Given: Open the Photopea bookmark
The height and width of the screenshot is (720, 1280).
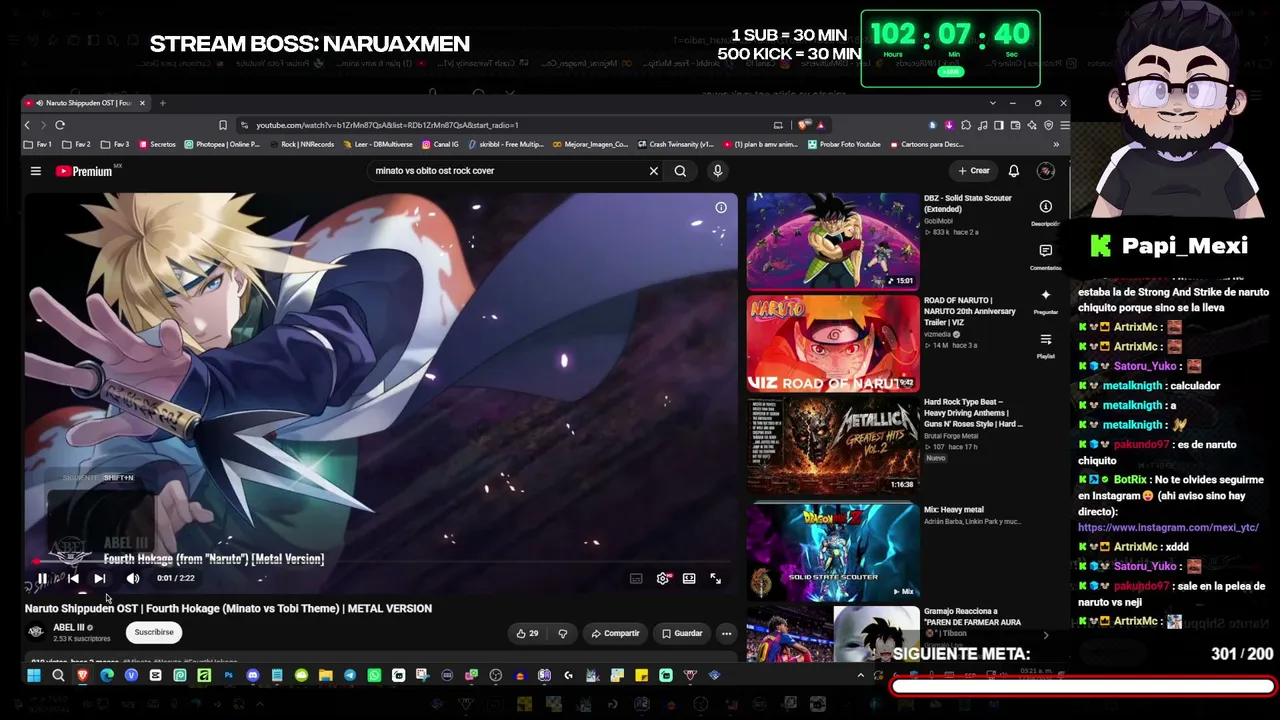Looking at the screenshot, I should click(222, 144).
